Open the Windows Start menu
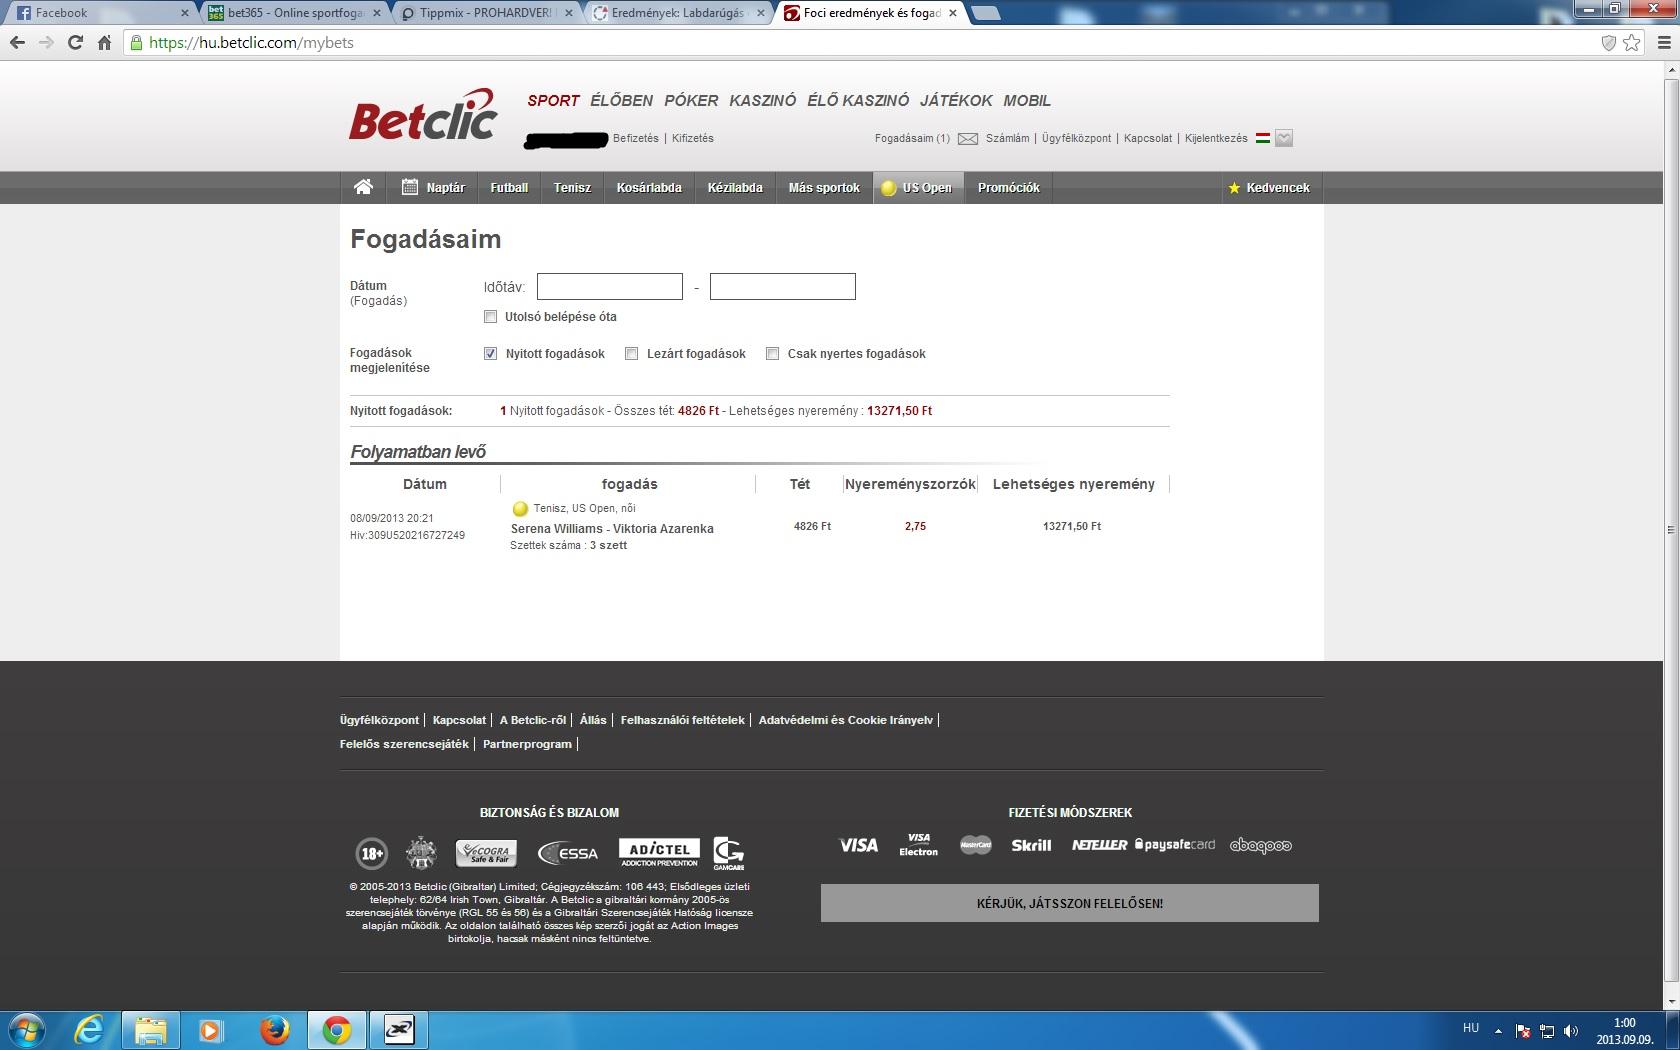Viewport: 1680px width, 1050px height. tap(26, 1030)
